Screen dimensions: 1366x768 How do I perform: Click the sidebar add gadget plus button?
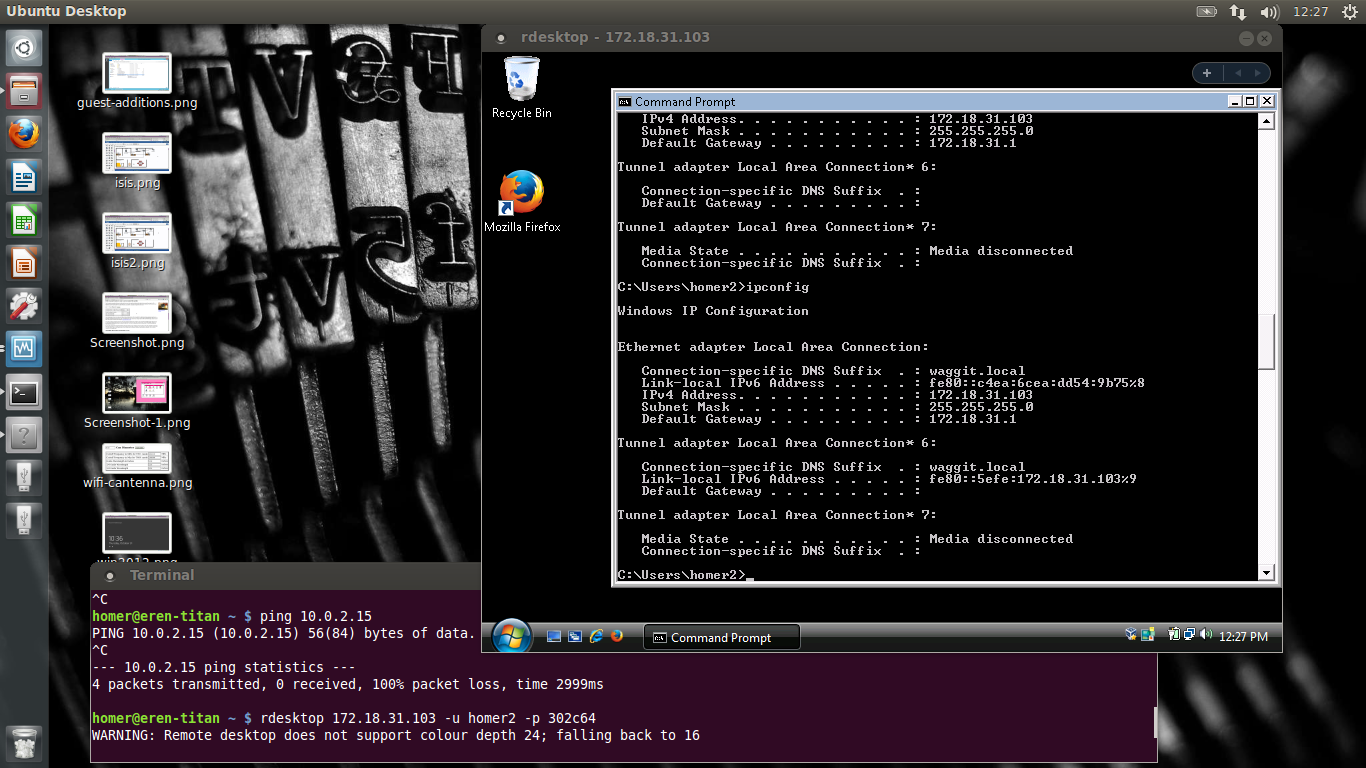click(x=1207, y=73)
